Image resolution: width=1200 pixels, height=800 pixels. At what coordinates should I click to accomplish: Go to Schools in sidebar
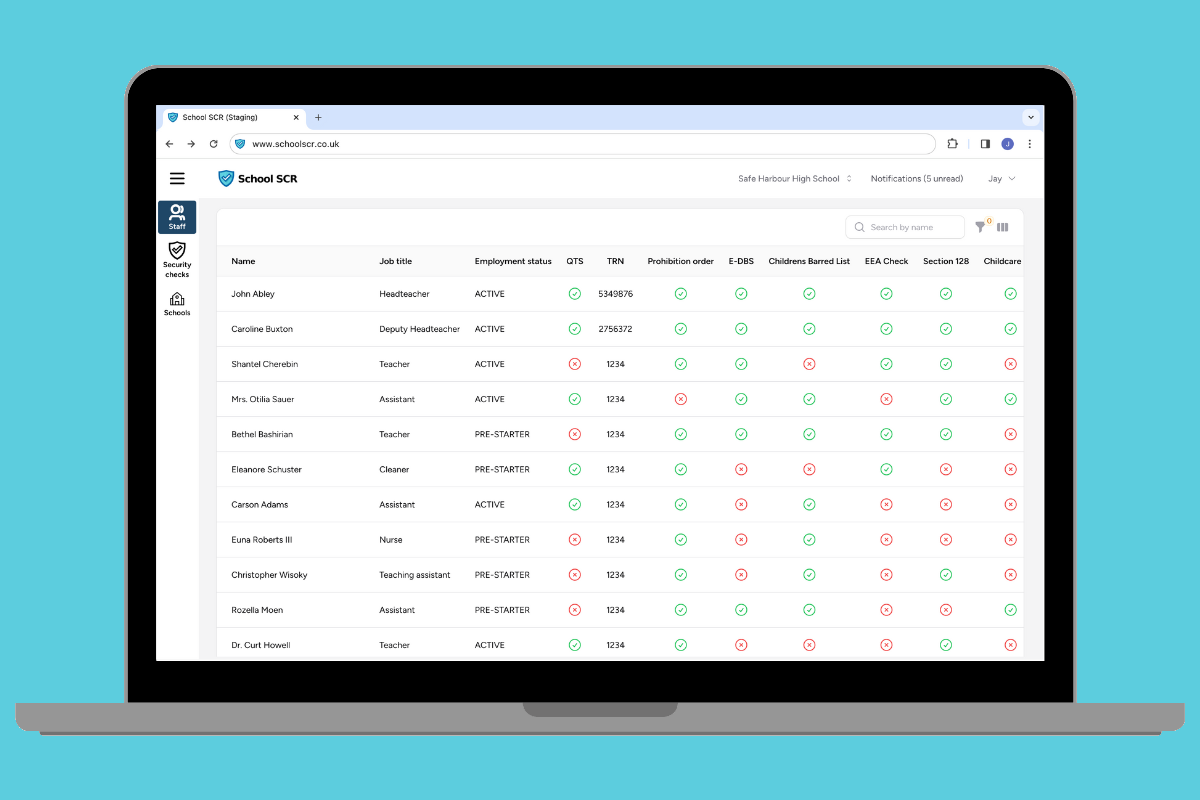click(x=177, y=304)
